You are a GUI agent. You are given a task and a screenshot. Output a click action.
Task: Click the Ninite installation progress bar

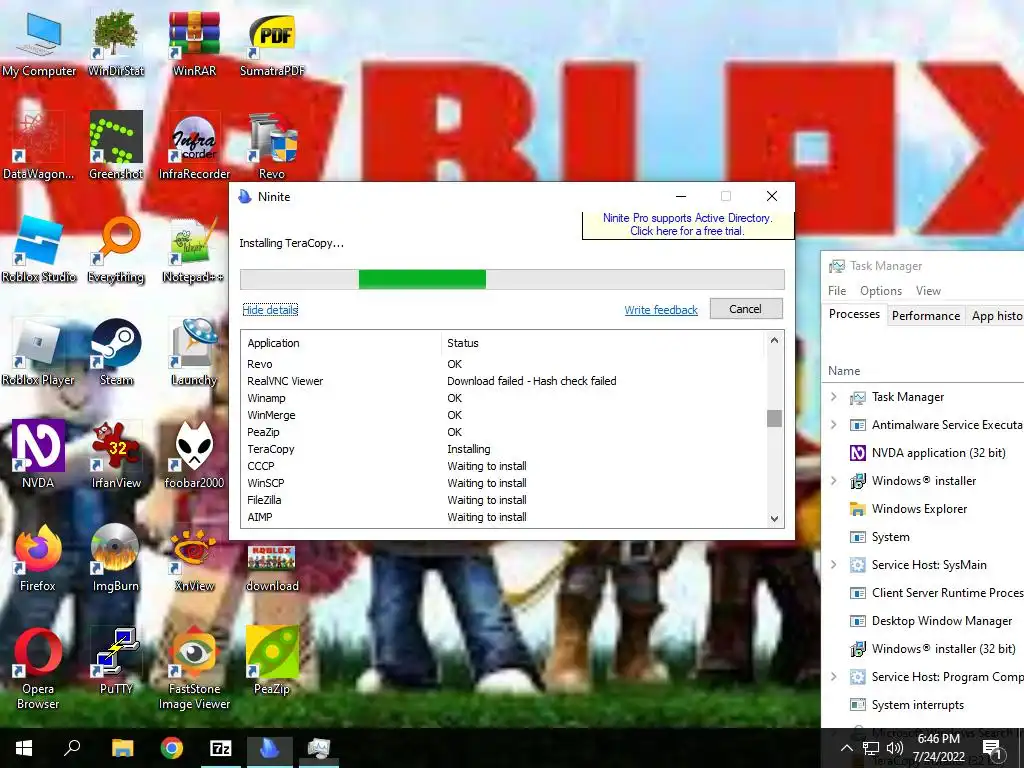[x=512, y=279]
